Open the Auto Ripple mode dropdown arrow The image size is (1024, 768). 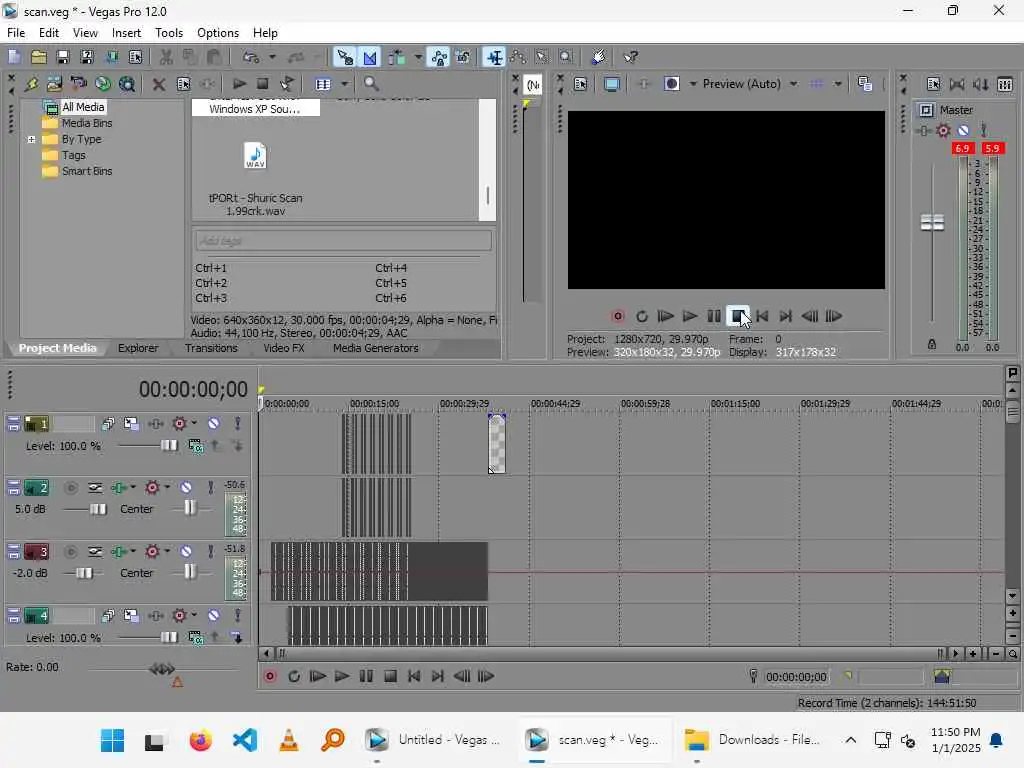coord(417,57)
